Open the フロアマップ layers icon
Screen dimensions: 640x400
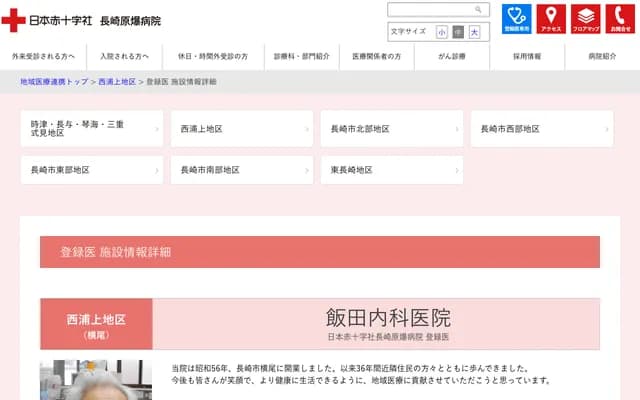586,19
